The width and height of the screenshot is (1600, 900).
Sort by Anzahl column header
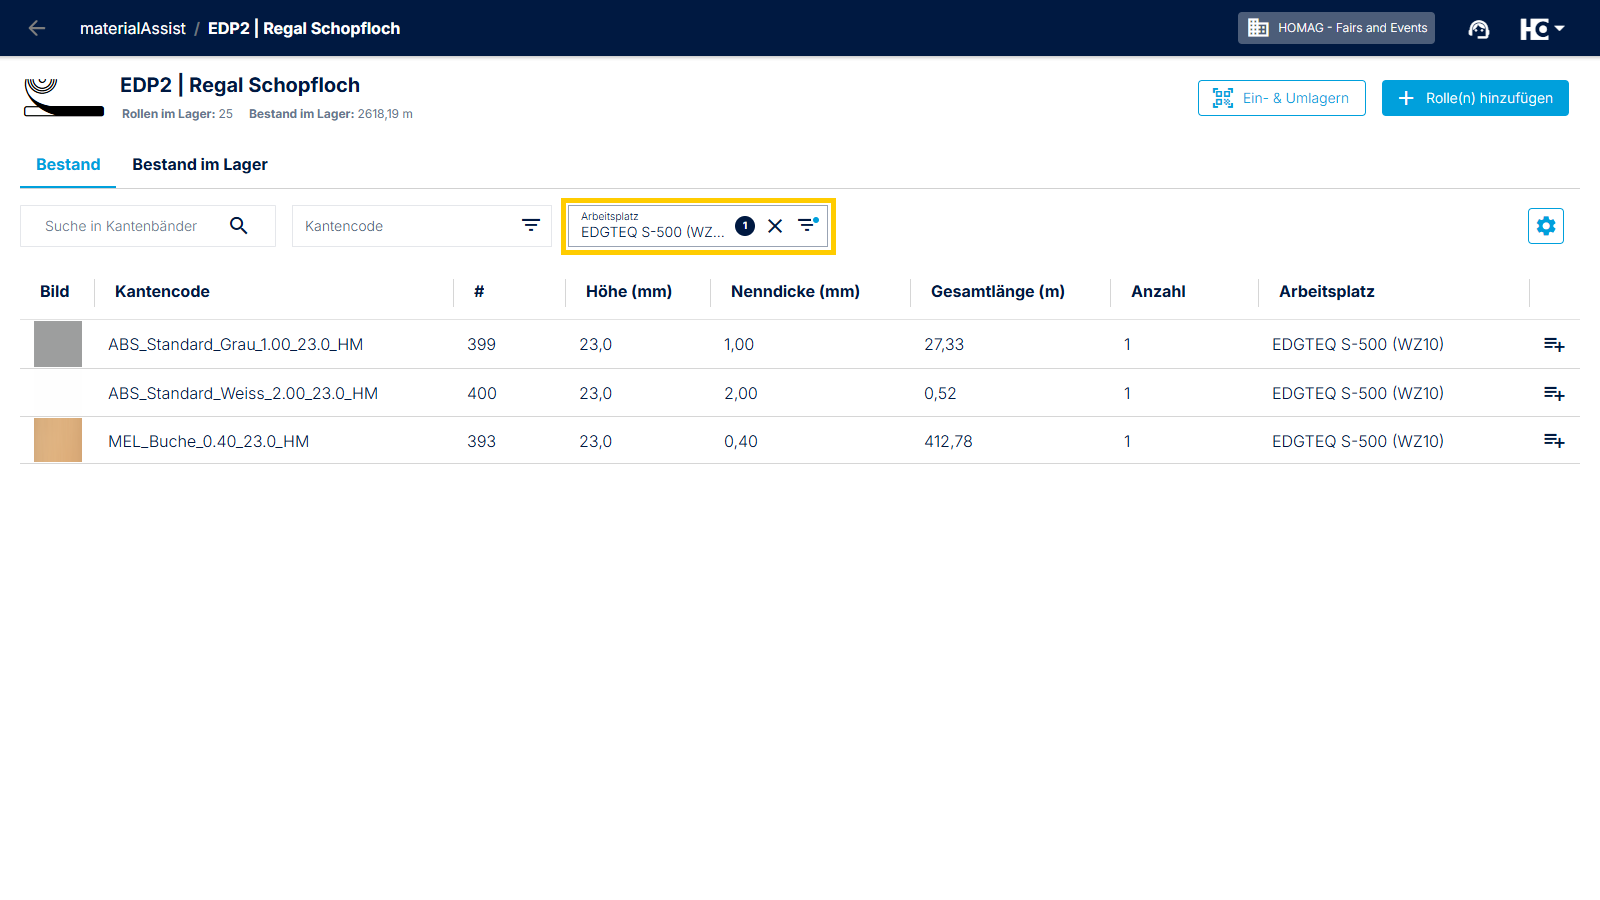coord(1158,291)
